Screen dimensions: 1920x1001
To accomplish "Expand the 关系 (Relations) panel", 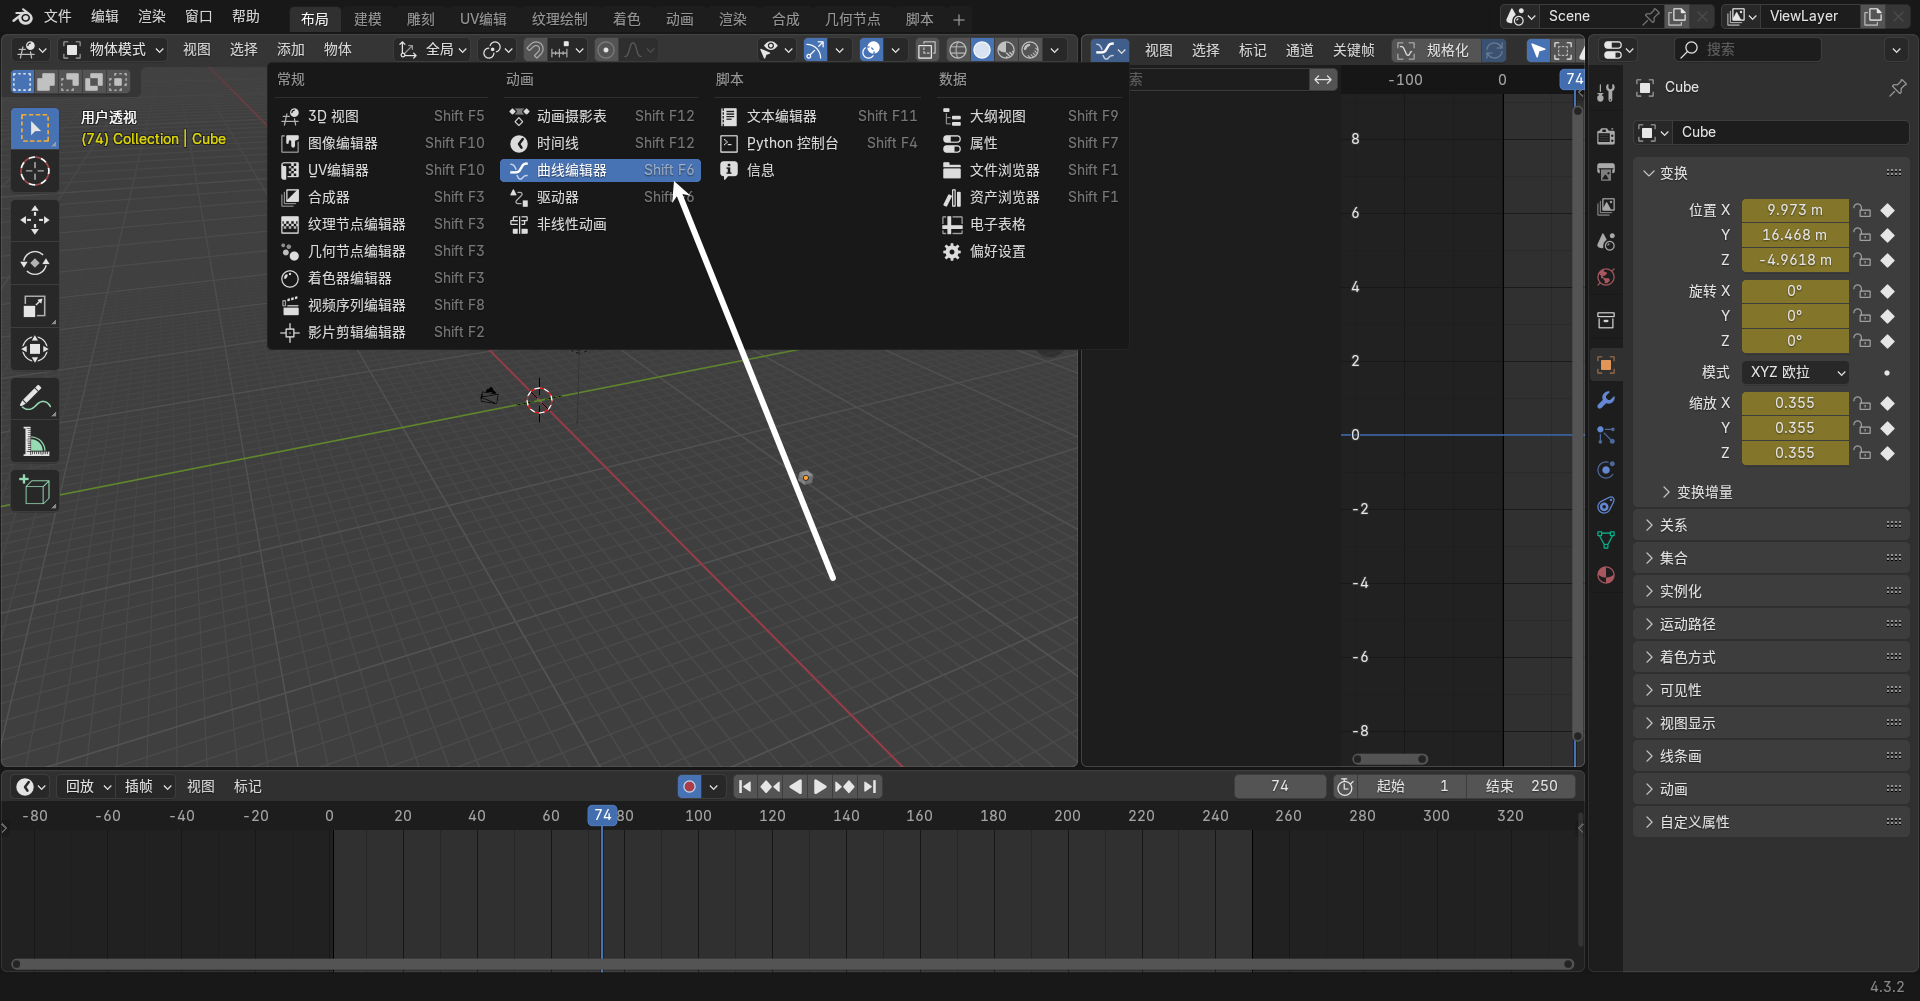I will (1673, 525).
